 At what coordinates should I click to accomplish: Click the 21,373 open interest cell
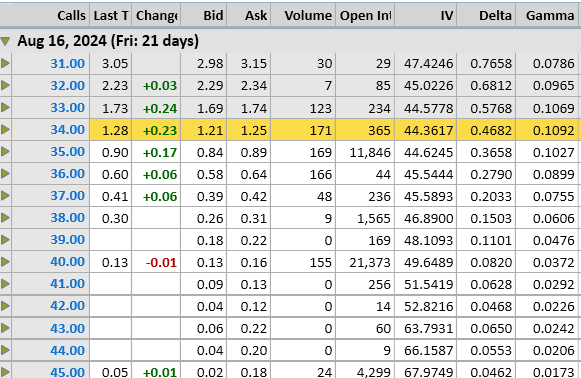pyautogui.click(x=365, y=262)
